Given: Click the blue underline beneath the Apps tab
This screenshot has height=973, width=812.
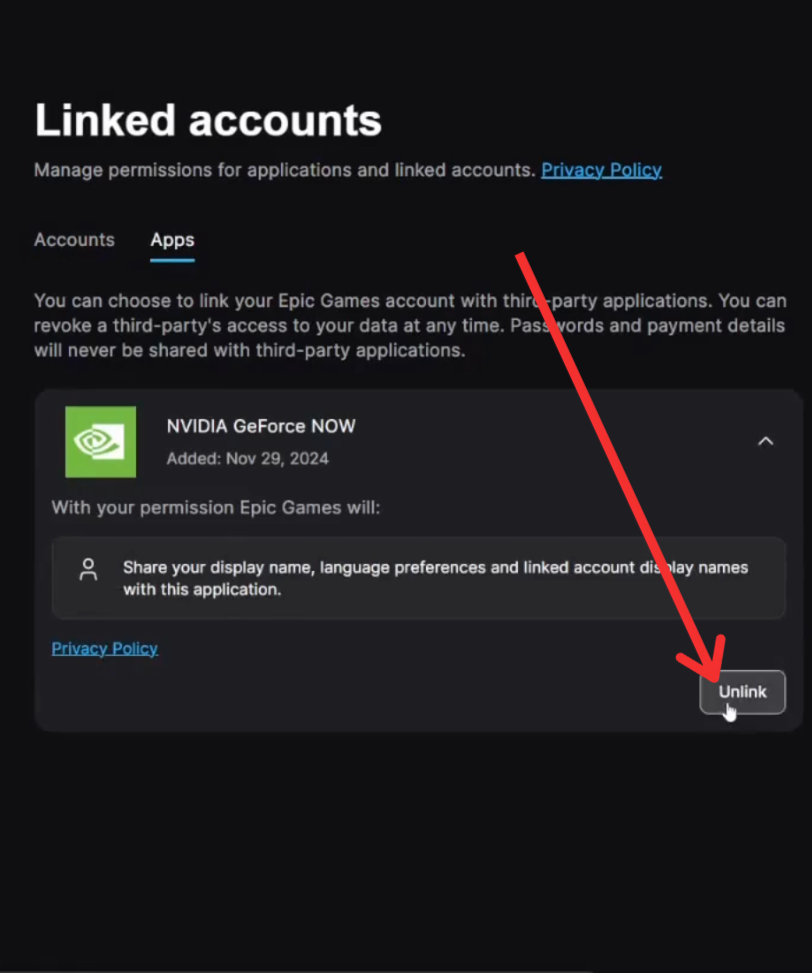Looking at the screenshot, I should coord(172,260).
